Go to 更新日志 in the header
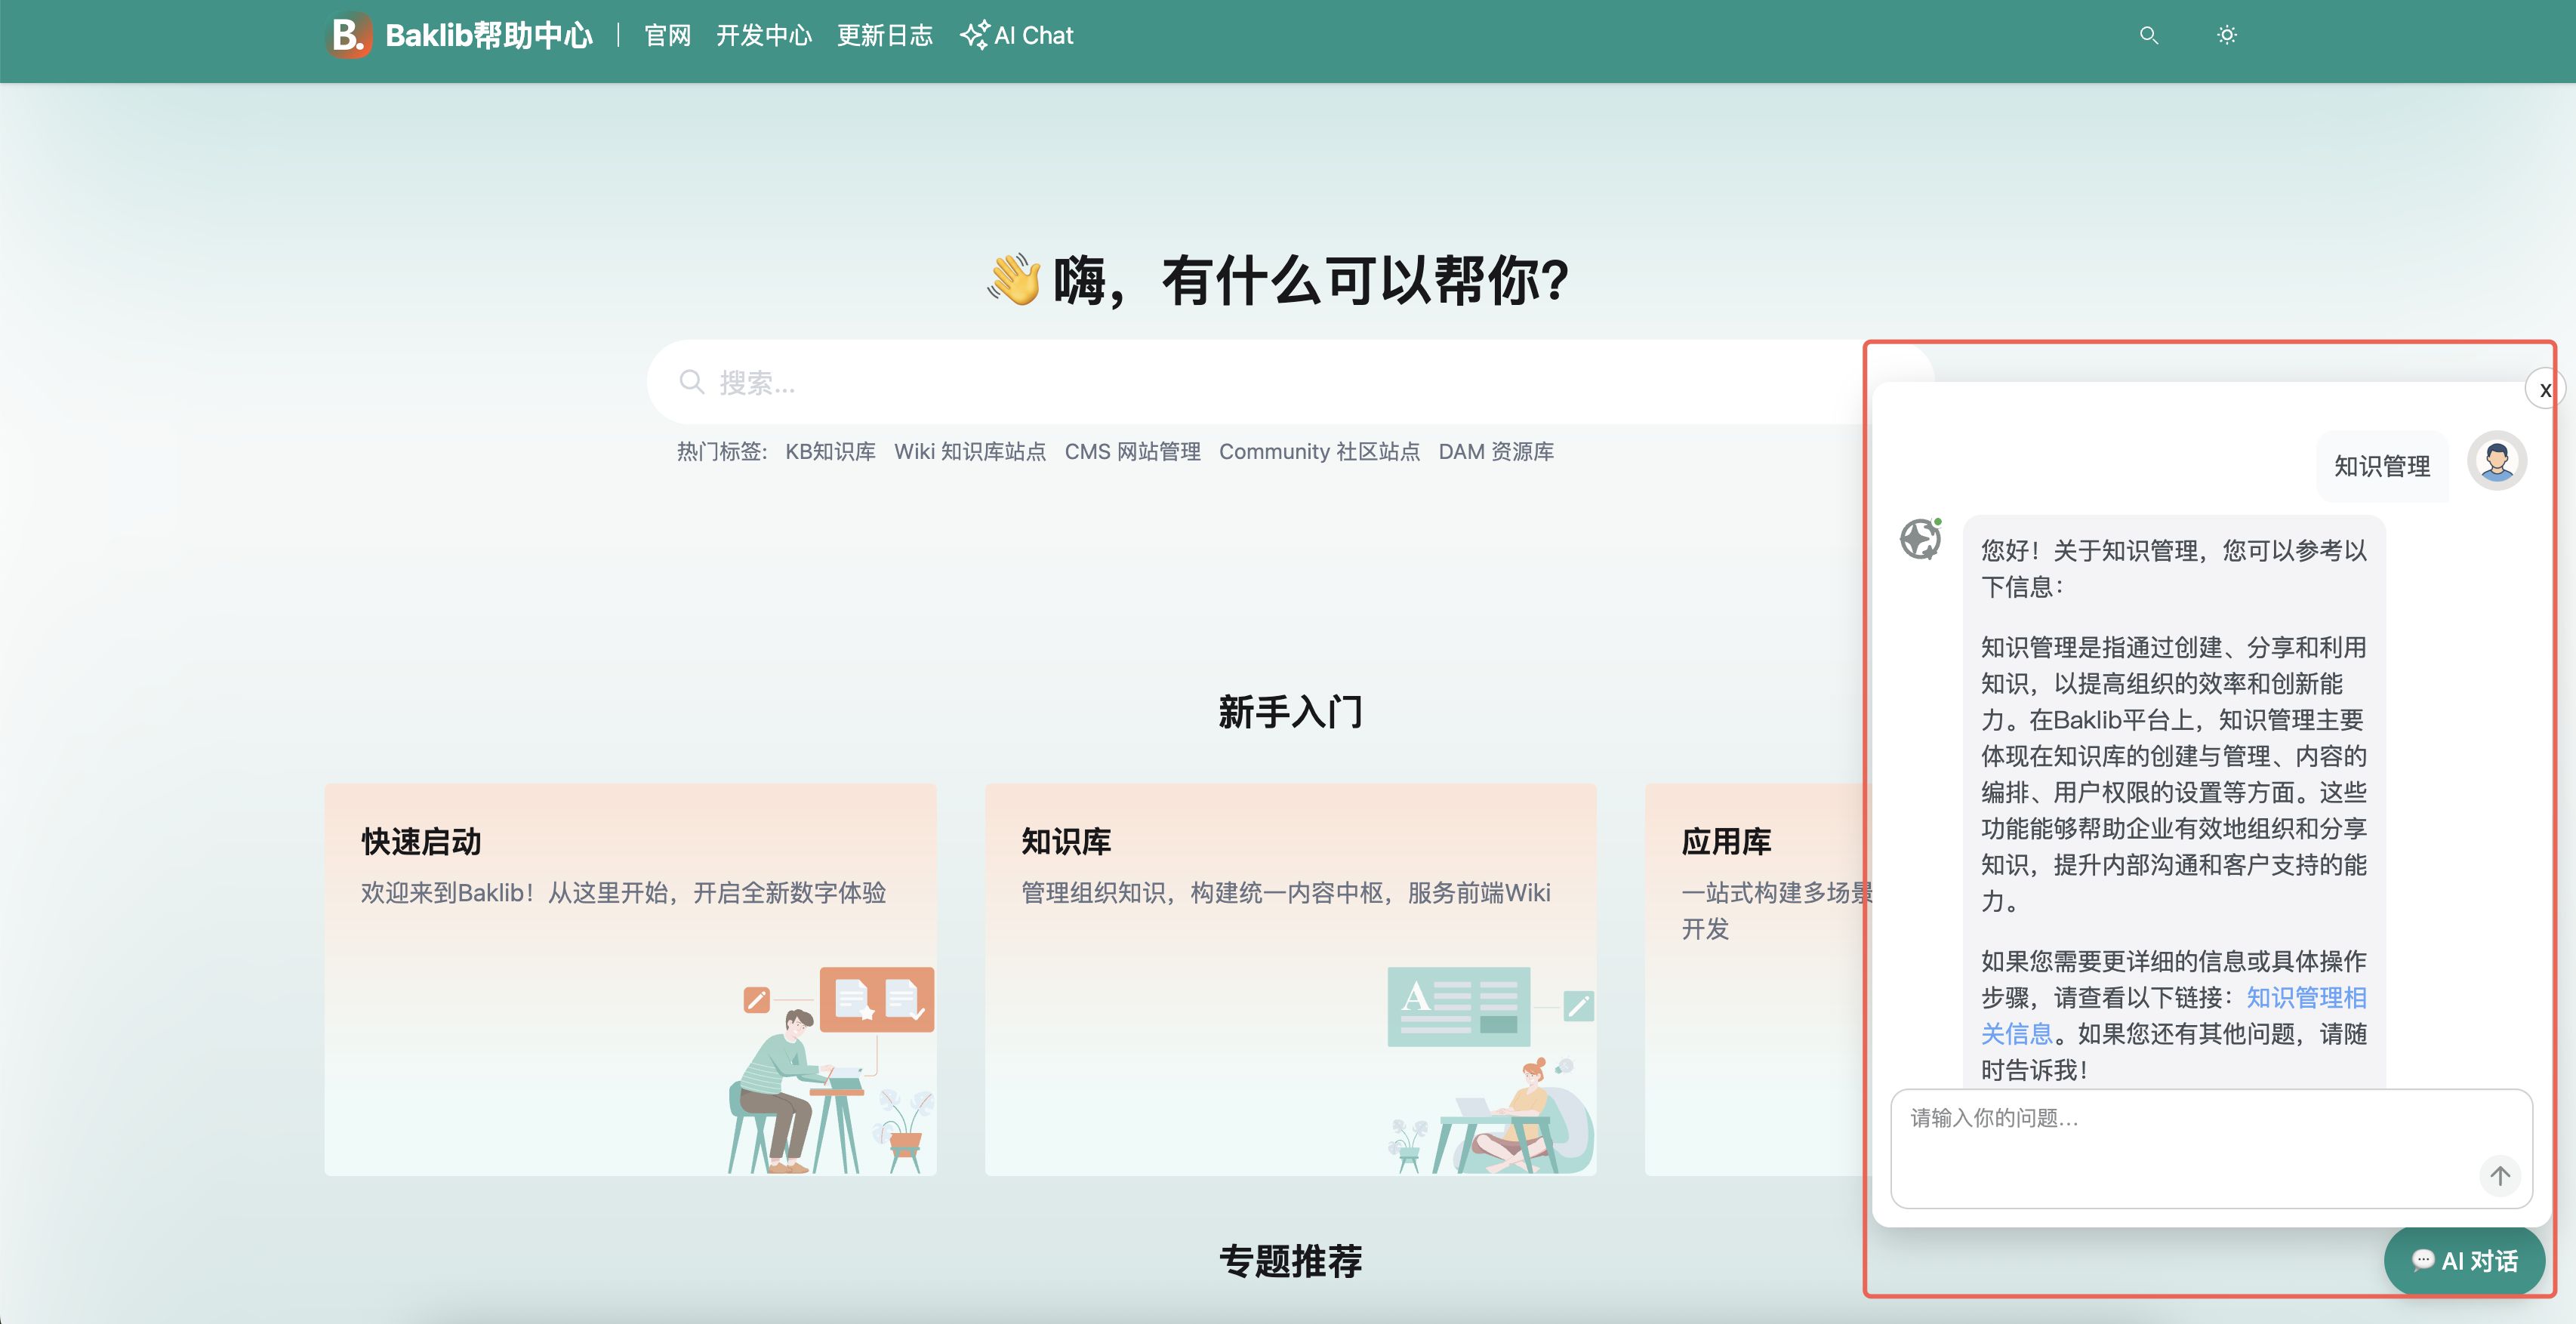 884,35
